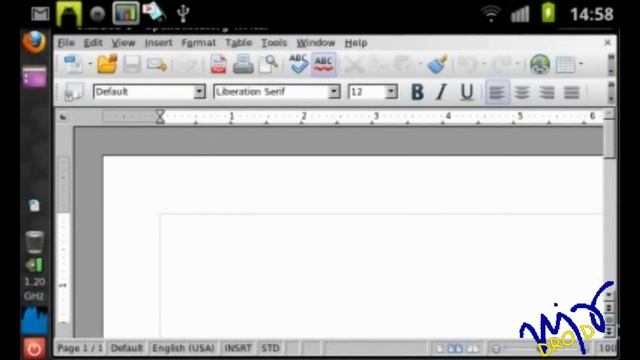Click in the Default style name field

pyautogui.click(x=143, y=92)
